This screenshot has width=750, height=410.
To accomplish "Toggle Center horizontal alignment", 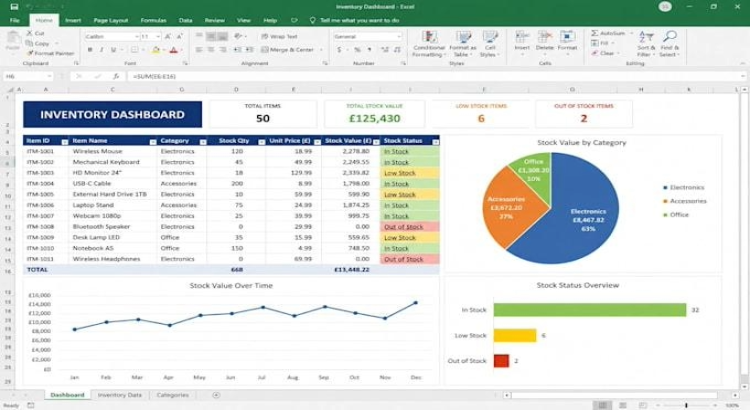I will [x=210, y=50].
